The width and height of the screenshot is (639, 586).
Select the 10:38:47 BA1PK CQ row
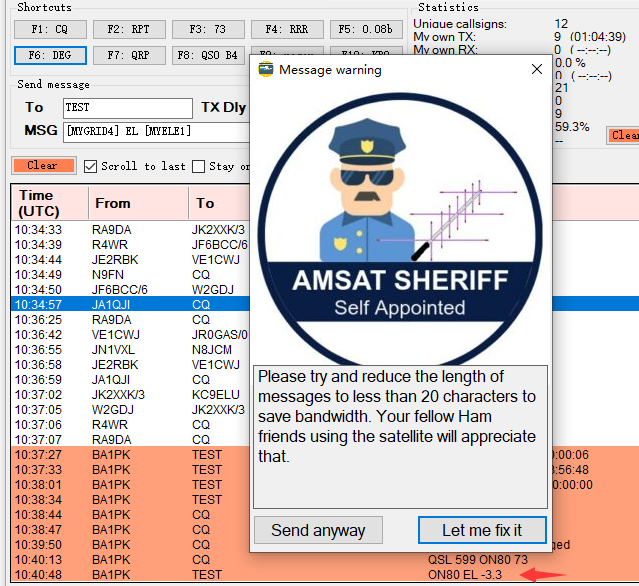click(130, 530)
